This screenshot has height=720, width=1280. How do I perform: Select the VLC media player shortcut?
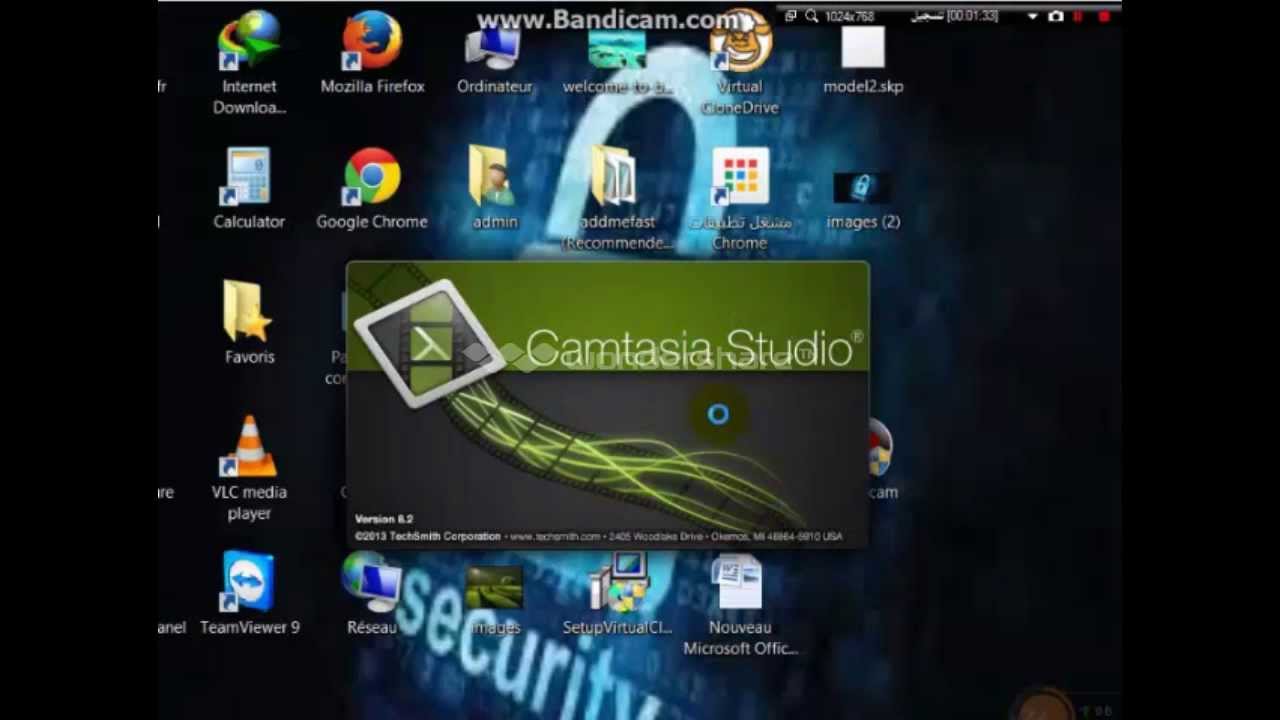(x=249, y=468)
